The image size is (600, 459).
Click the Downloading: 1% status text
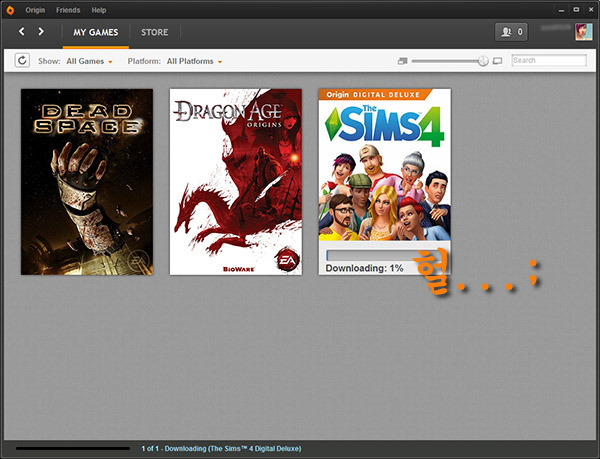364,268
